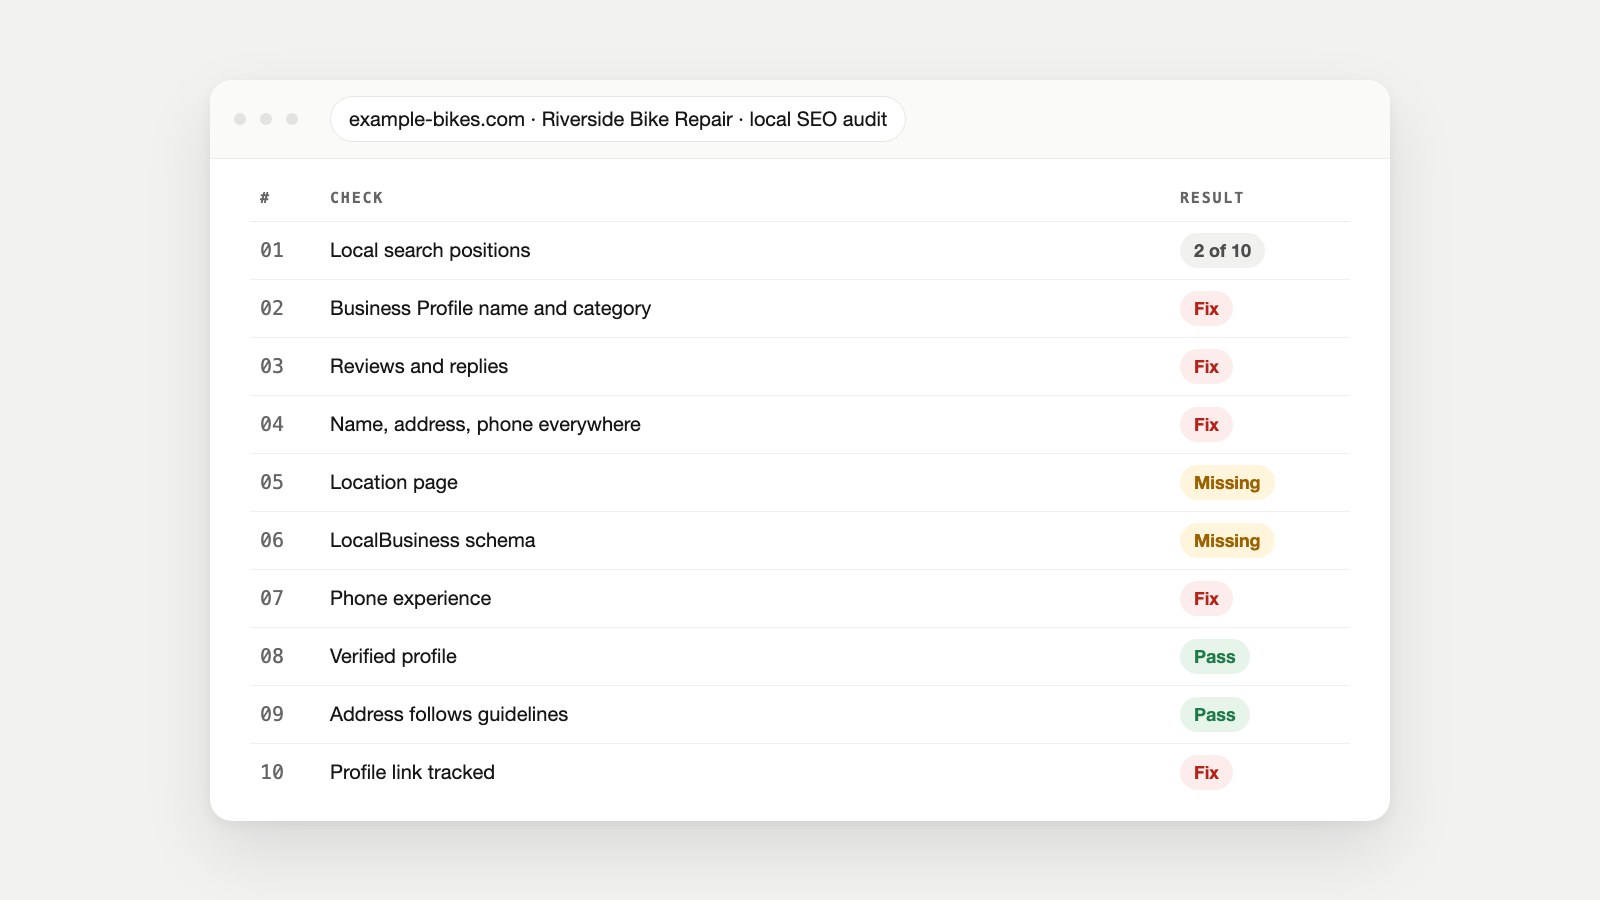
Task: Click row number 09
Action: [272, 714]
